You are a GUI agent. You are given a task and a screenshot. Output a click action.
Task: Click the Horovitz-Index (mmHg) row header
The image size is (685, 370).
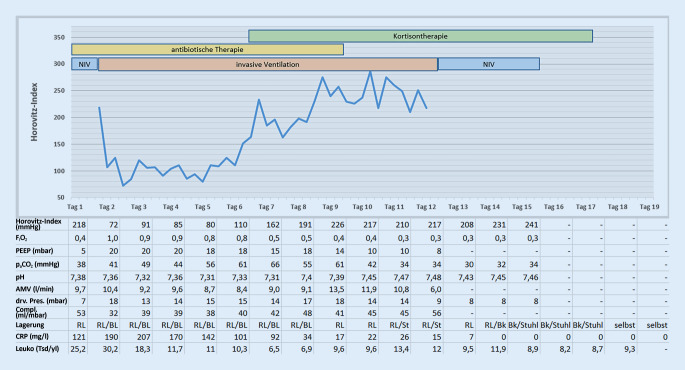(x=38, y=224)
